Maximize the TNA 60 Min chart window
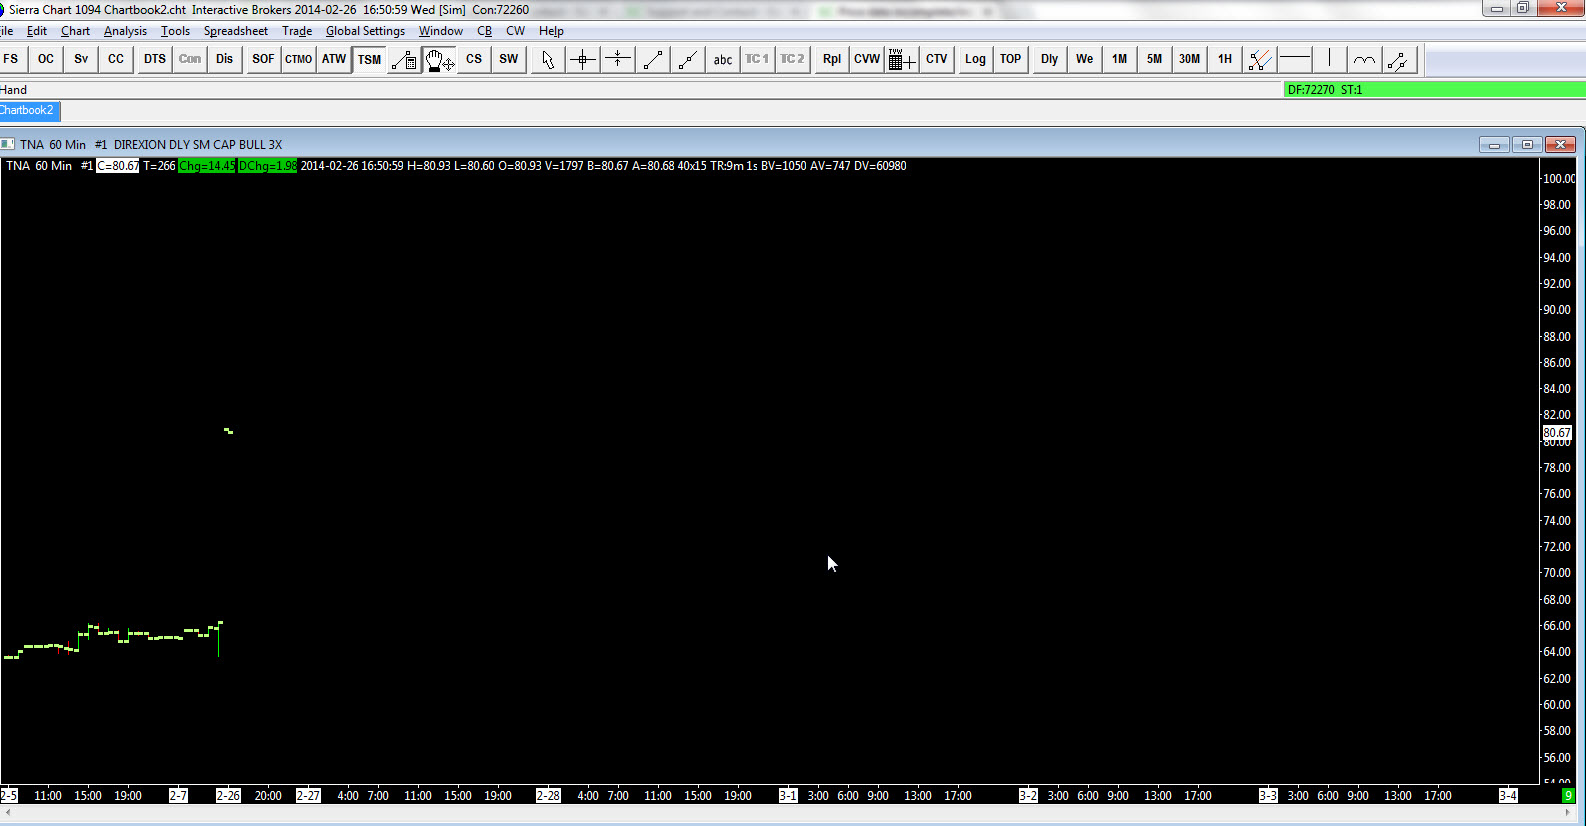The width and height of the screenshot is (1586, 826). 1527,145
